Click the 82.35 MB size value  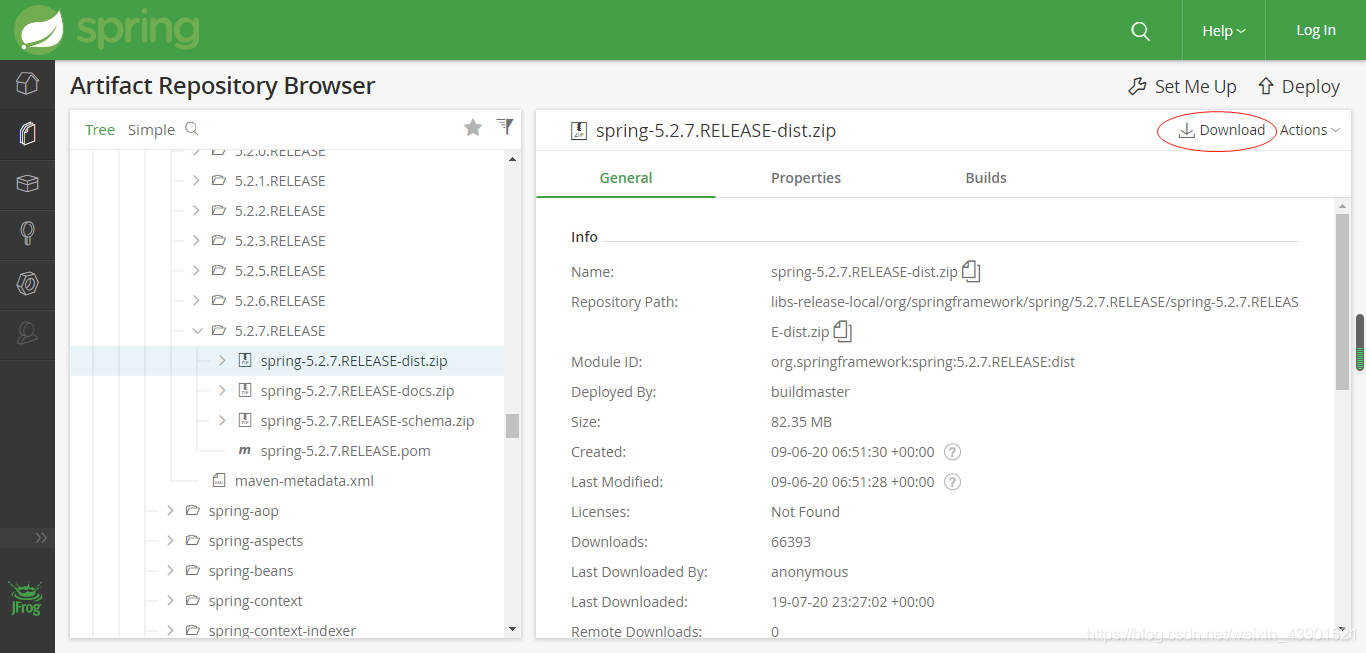[x=801, y=422]
